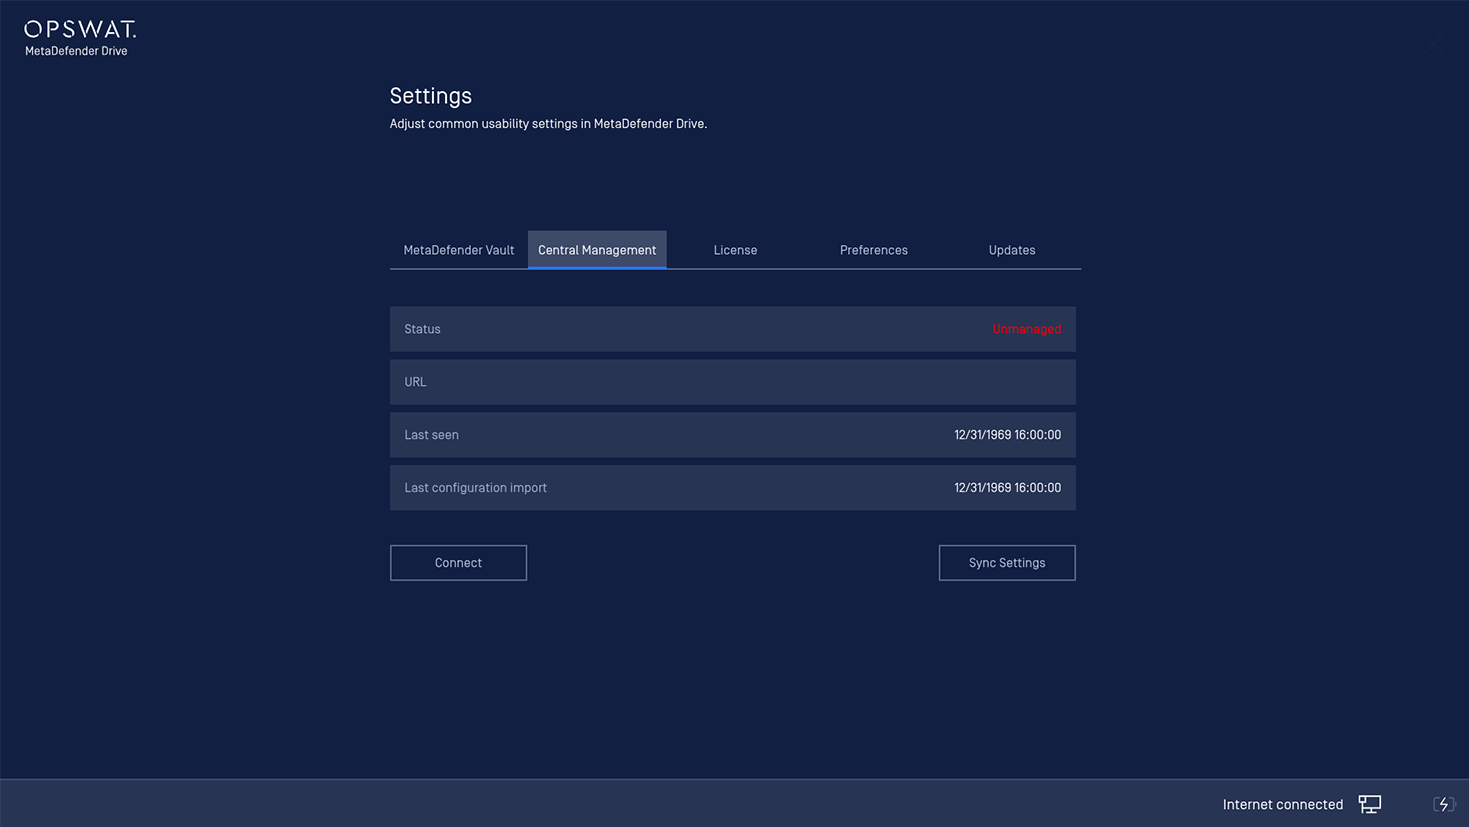Viewport: 1469px width, 827px height.
Task: Close the Settings screen with X
Action: [x=1434, y=43]
